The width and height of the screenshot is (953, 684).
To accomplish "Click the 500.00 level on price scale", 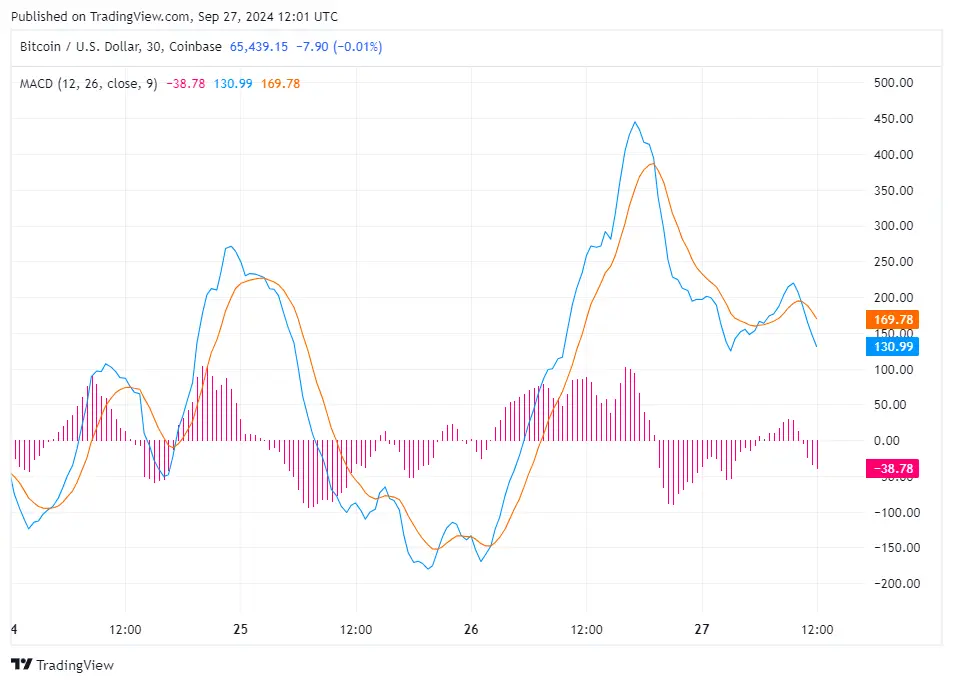I will [x=893, y=83].
